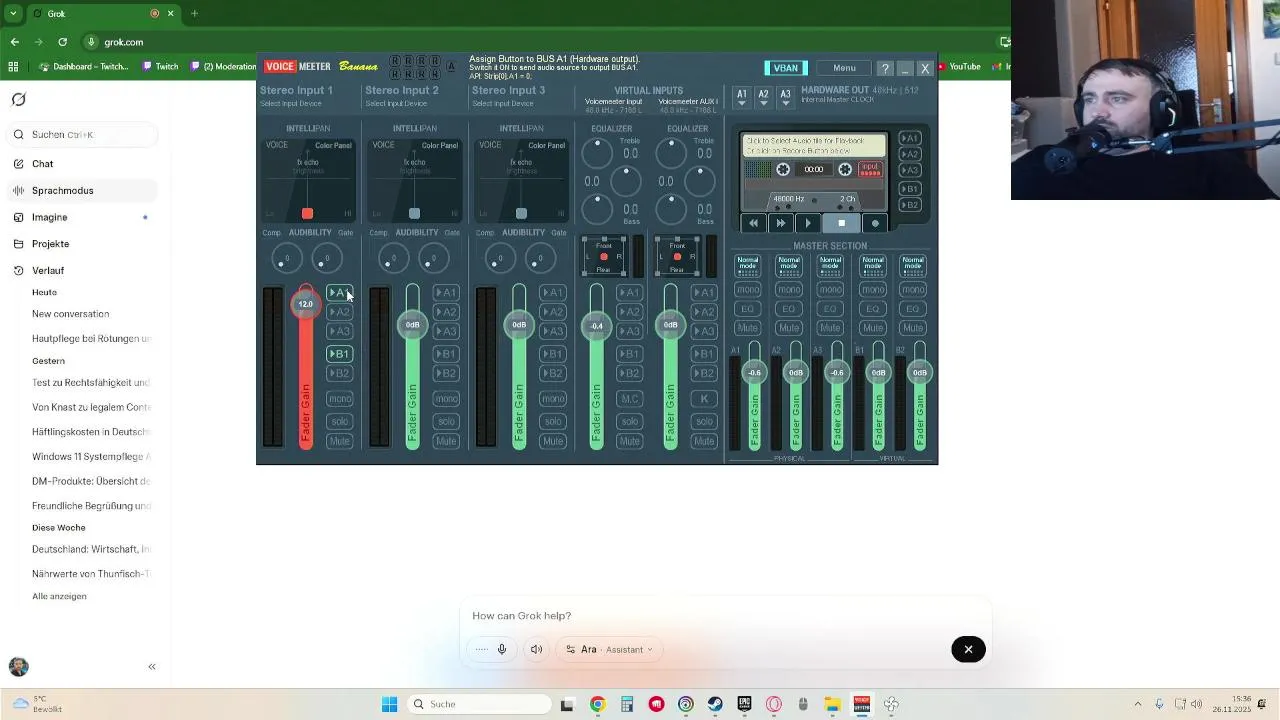
Task: Toggle the VBAN button
Action: tap(786, 68)
